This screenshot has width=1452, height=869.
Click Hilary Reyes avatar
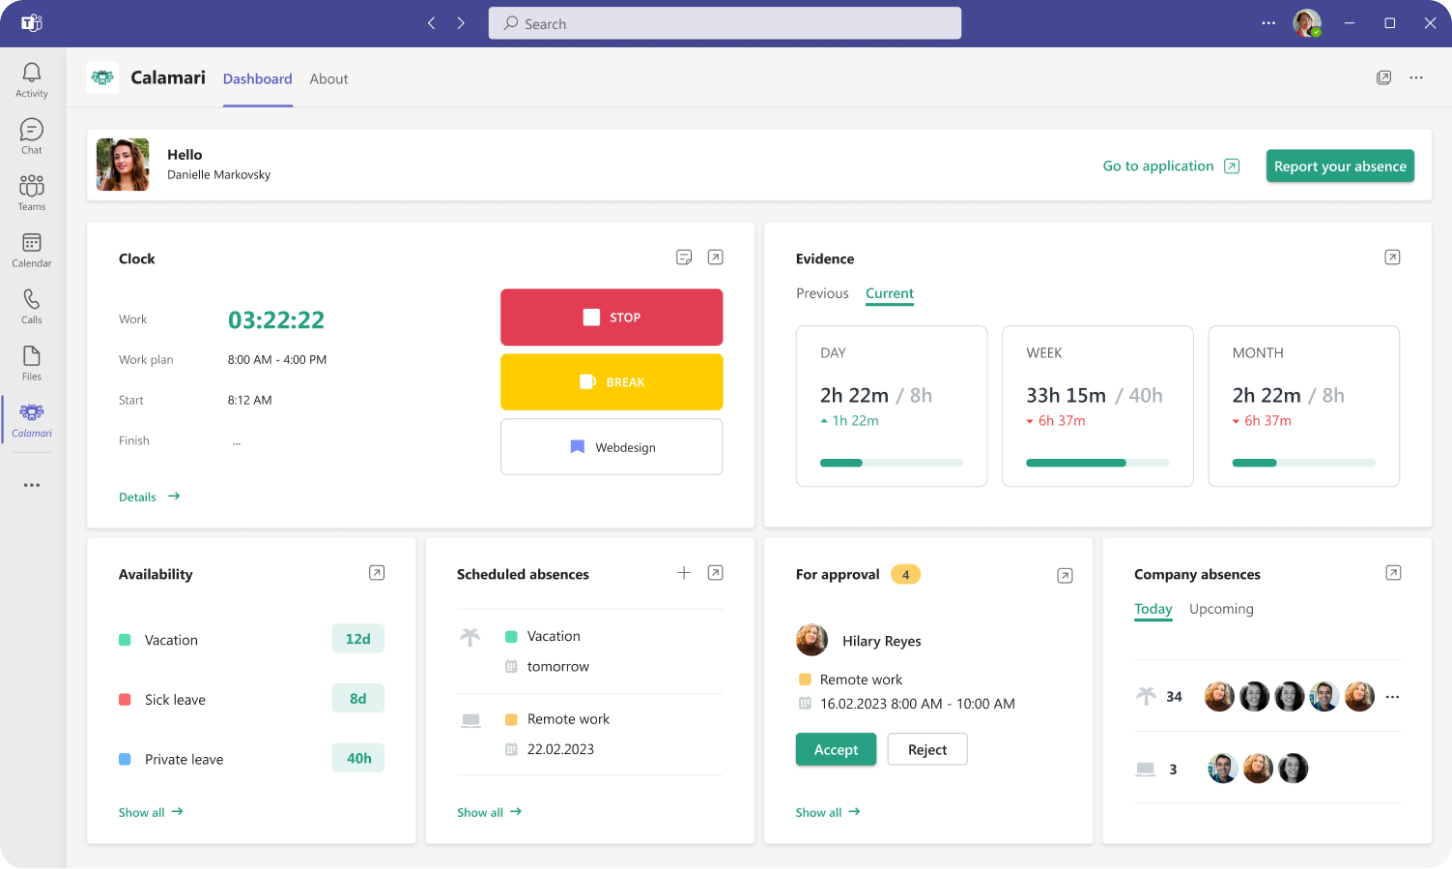812,640
